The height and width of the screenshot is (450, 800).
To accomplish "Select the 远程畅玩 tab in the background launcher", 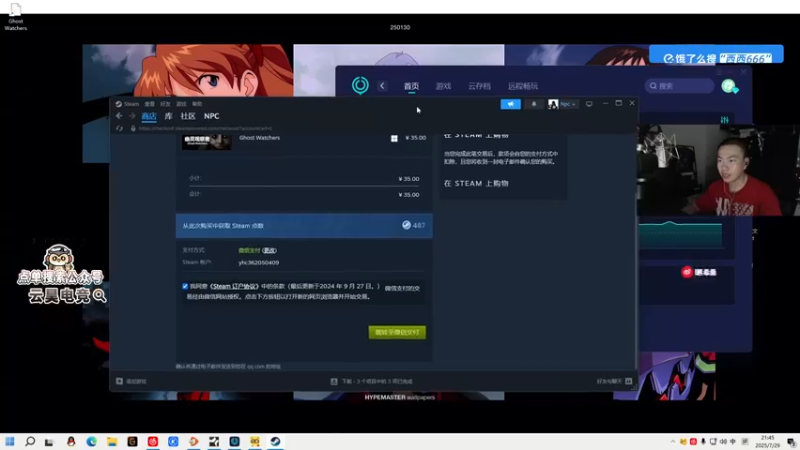I will 523,86.
